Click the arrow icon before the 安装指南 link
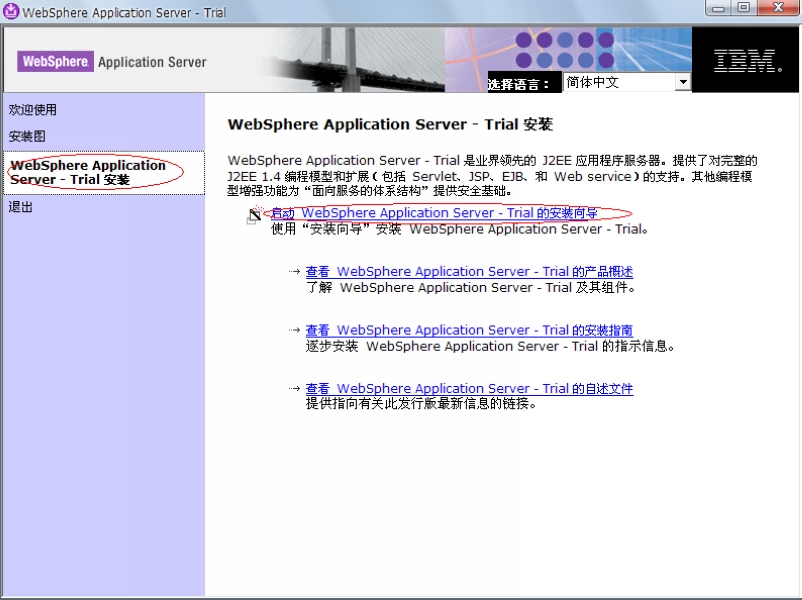This screenshot has width=802, height=600. click(296, 330)
